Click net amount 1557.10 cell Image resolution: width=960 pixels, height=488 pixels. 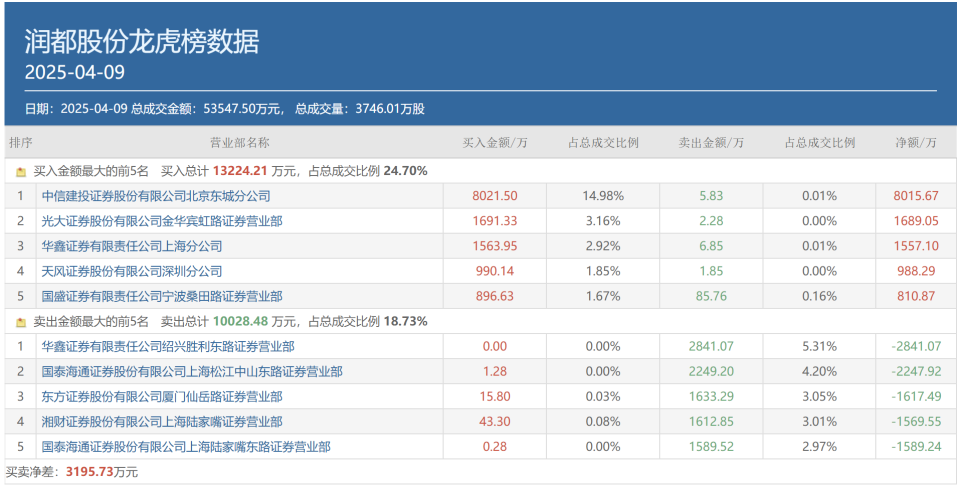(x=916, y=247)
